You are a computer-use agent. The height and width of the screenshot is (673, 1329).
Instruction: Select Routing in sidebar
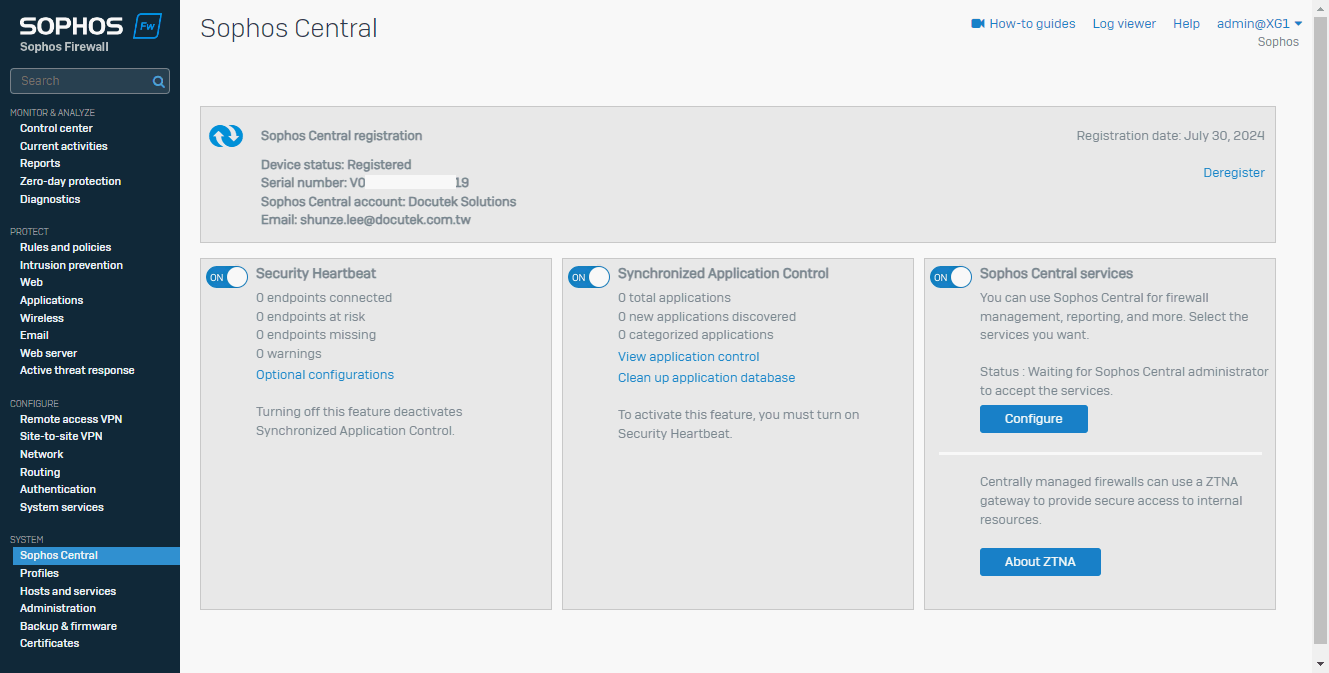(x=40, y=472)
